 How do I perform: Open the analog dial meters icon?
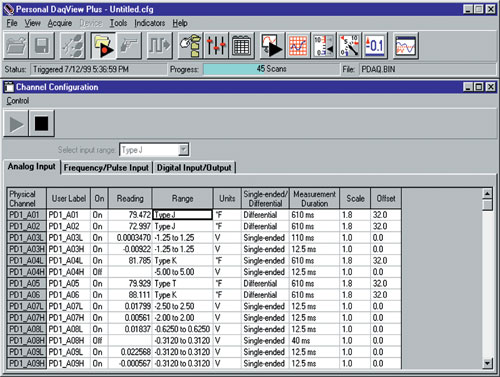pyautogui.click(x=349, y=45)
